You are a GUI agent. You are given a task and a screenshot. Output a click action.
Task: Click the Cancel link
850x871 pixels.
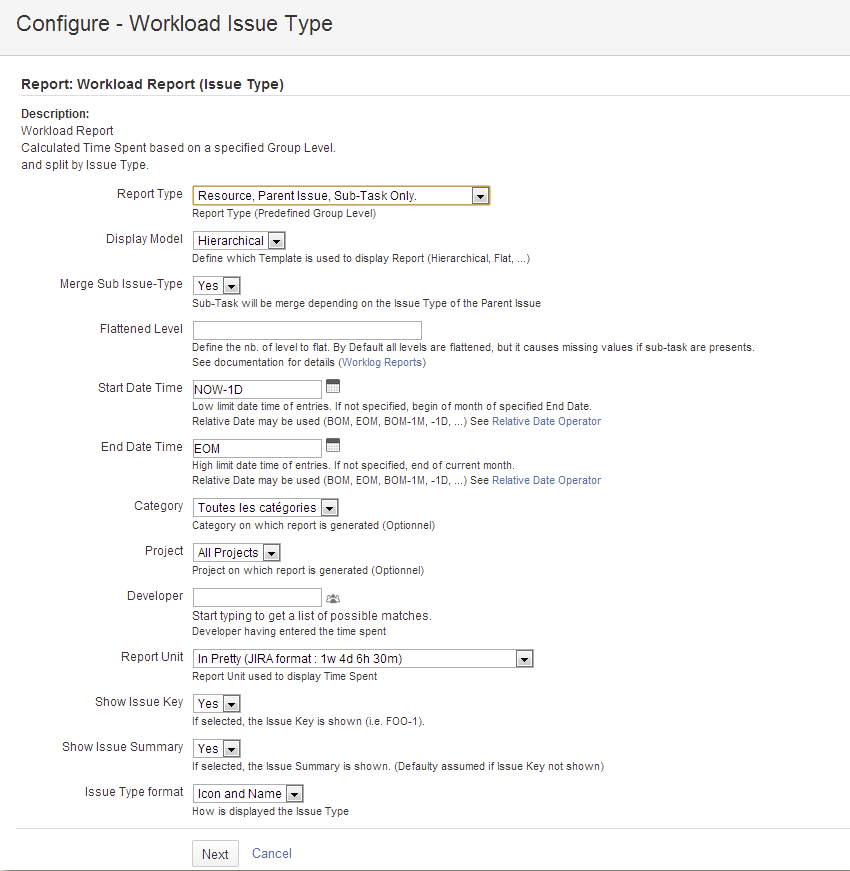(x=272, y=853)
